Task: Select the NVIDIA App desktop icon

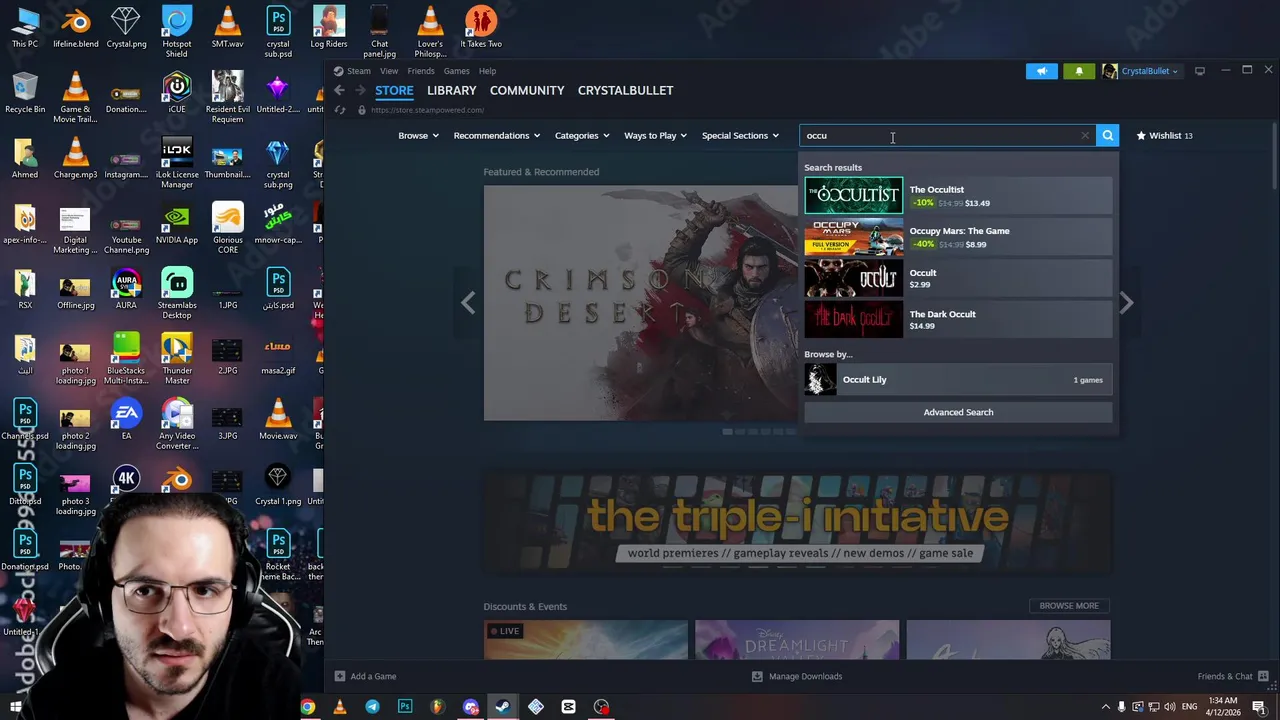Action: [x=177, y=224]
